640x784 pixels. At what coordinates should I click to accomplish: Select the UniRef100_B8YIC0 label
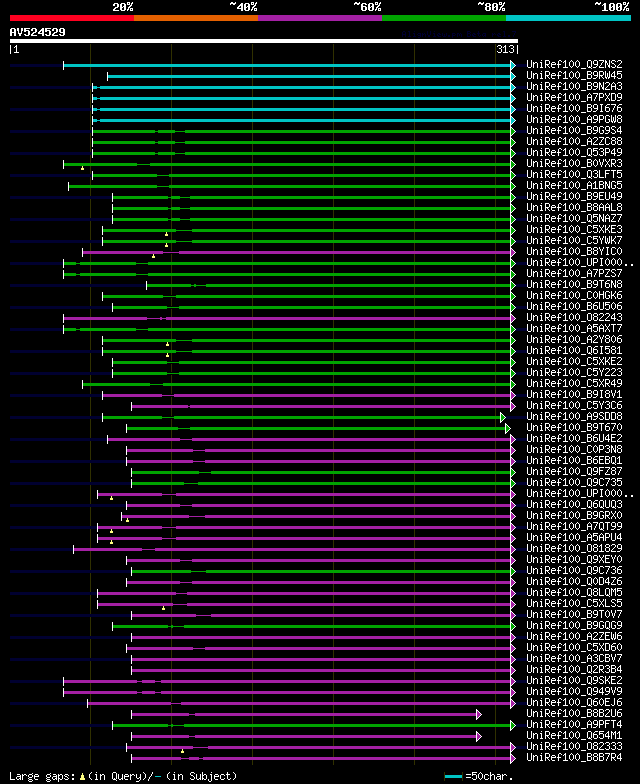point(574,252)
